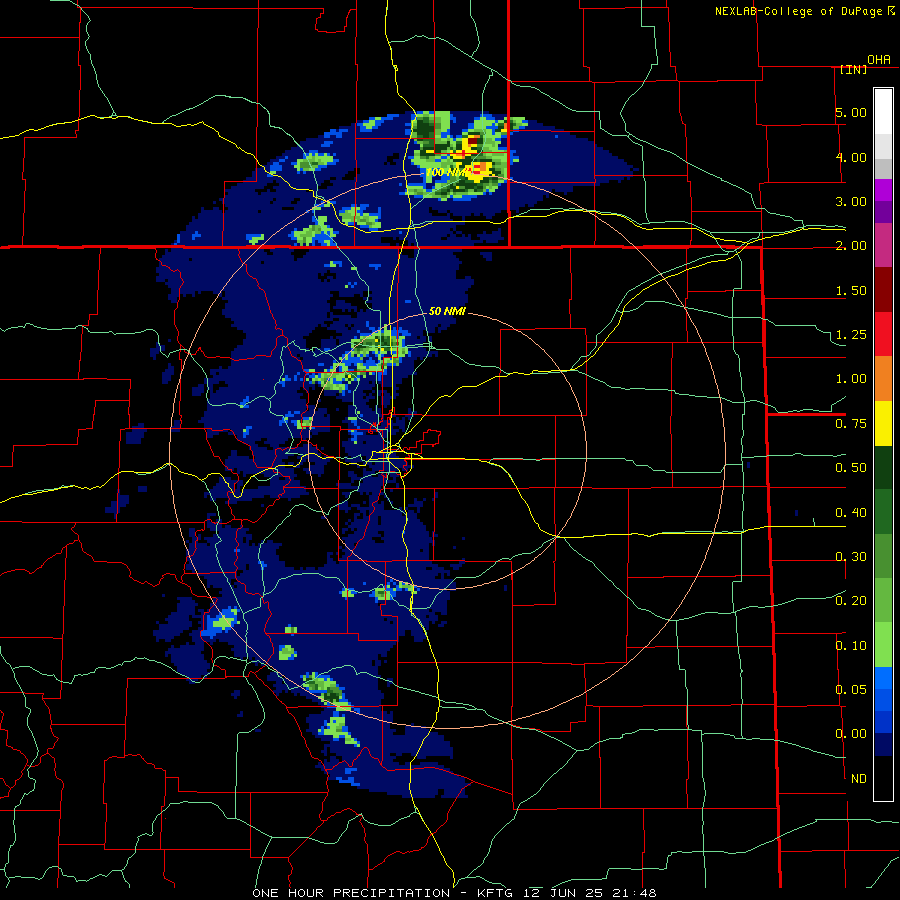Pick the black ND swatch at legend bottom
This screenshot has width=900, height=900.
click(883, 778)
